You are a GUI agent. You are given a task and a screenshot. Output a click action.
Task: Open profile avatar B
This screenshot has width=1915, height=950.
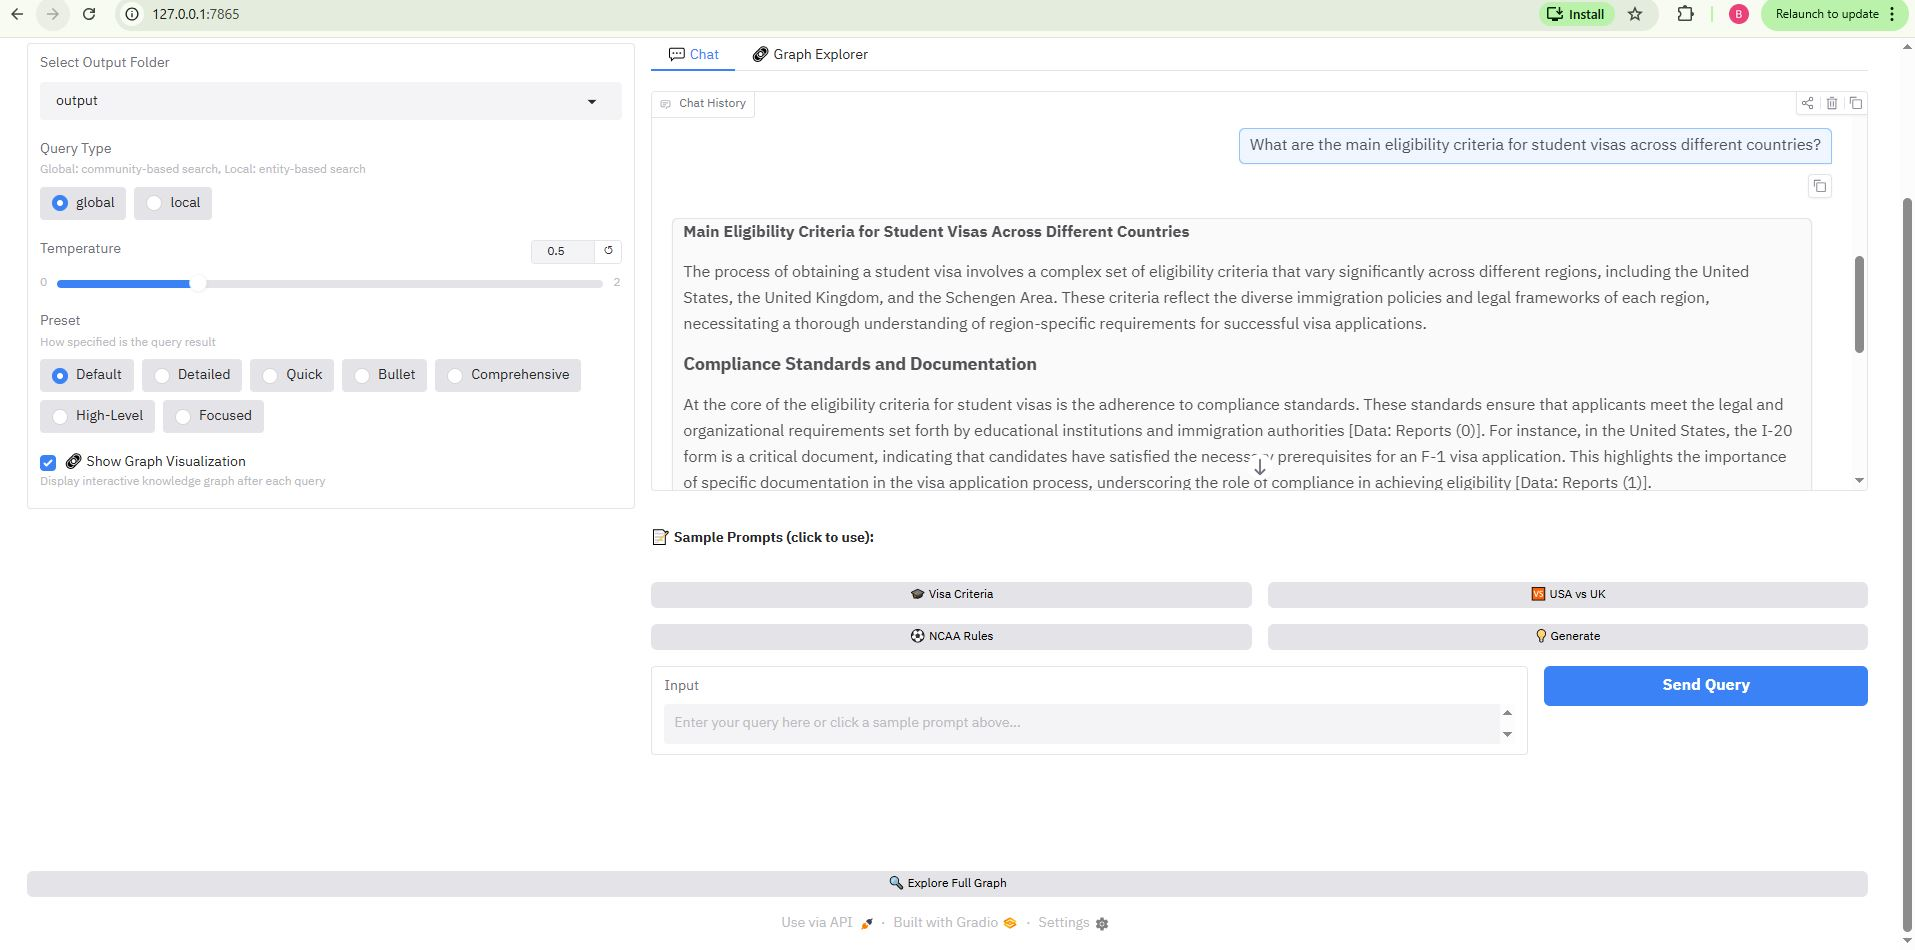pos(1738,14)
